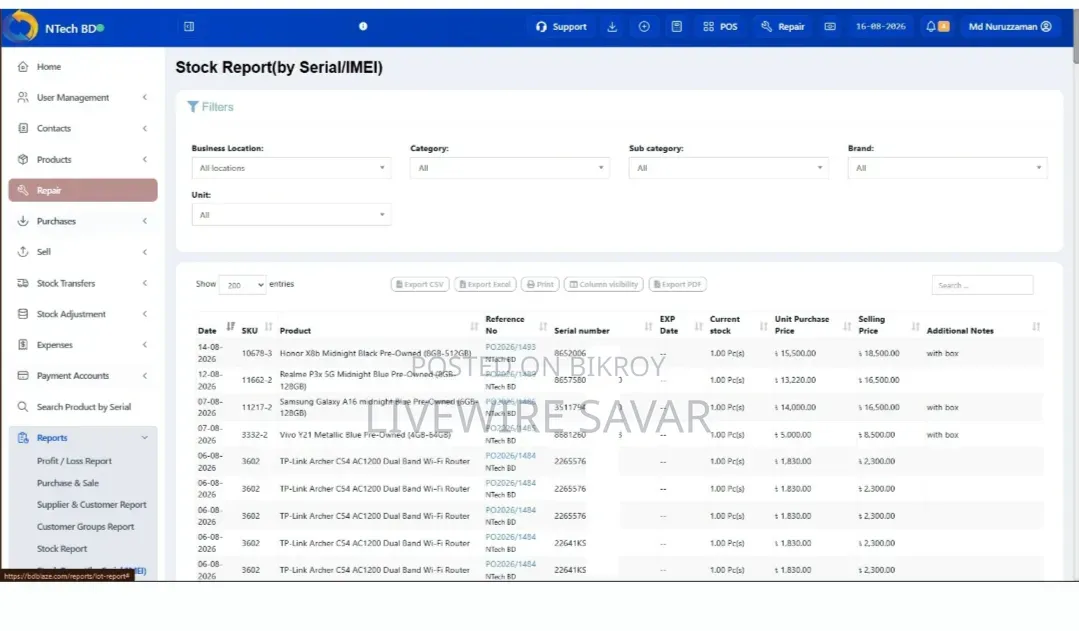This screenshot has height=631, width=1079.
Task: Click the Filters funnel header
Action: (211, 107)
